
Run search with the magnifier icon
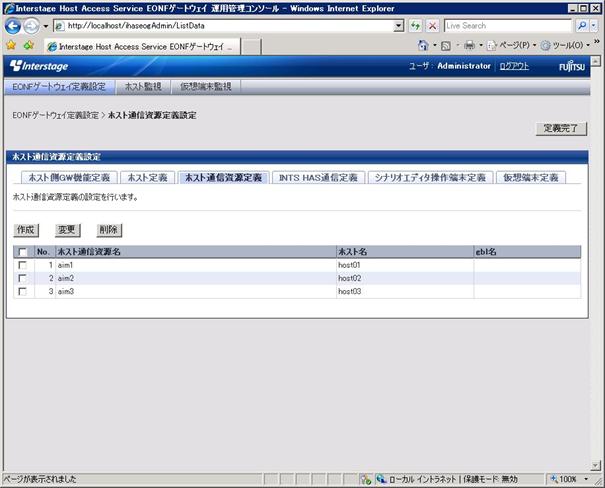pyautogui.click(x=581, y=26)
